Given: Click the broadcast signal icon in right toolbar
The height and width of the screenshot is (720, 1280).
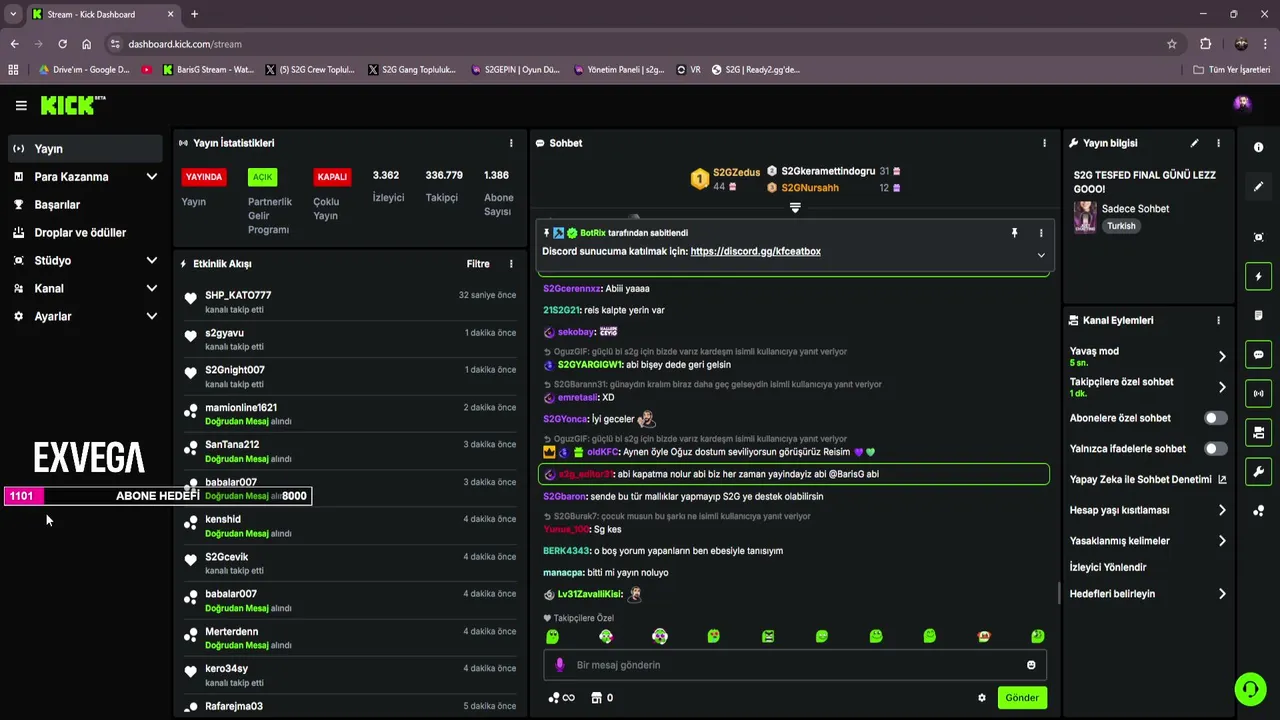Looking at the screenshot, I should (1258, 394).
